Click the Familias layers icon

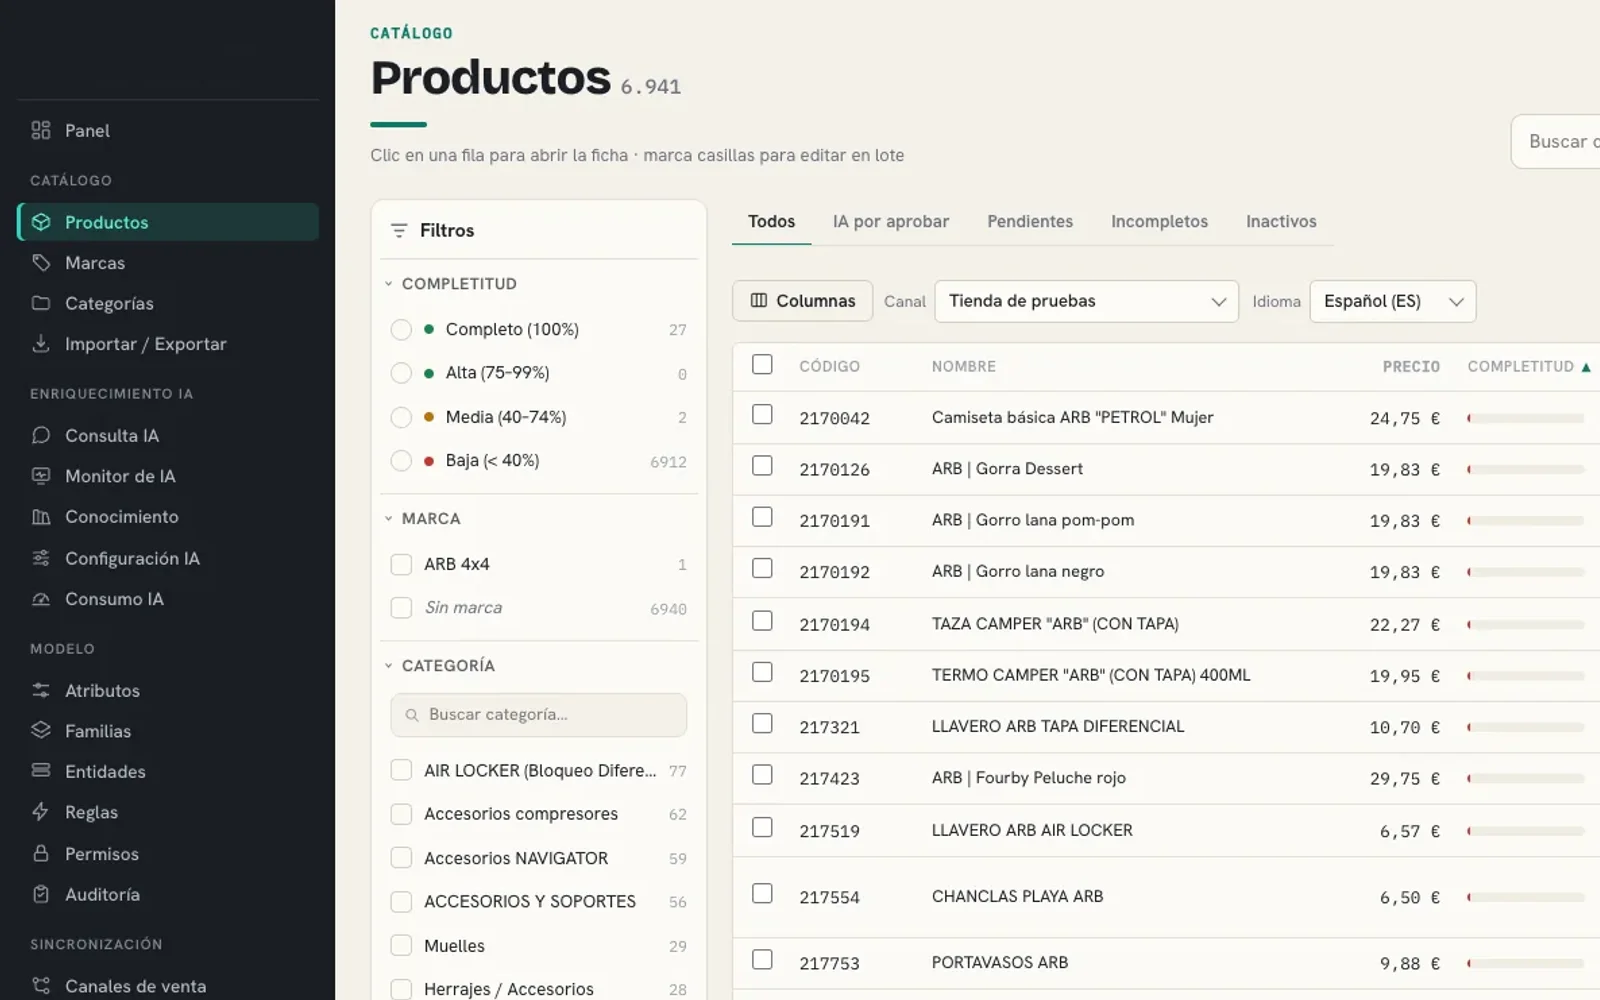click(x=41, y=731)
